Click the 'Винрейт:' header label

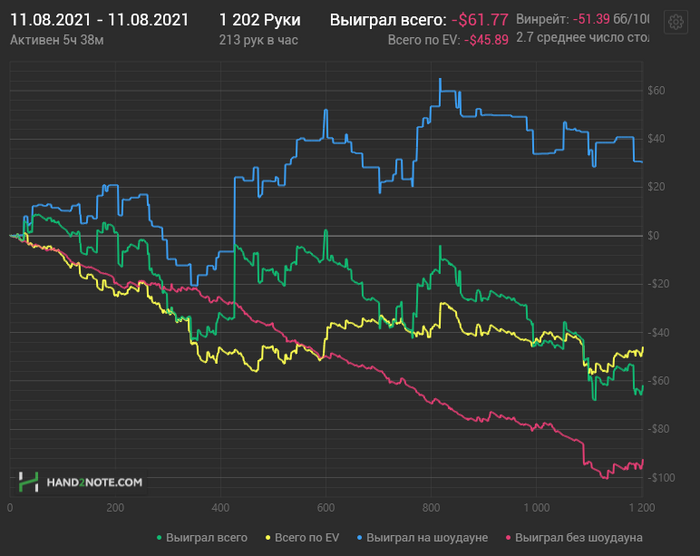542,19
